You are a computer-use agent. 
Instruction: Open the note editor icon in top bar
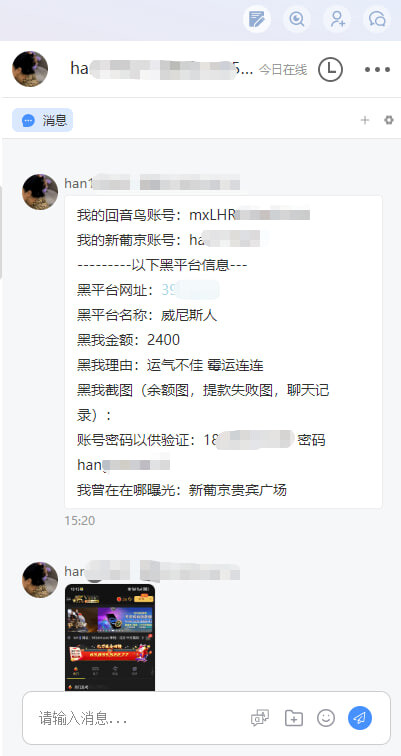tap(256, 20)
